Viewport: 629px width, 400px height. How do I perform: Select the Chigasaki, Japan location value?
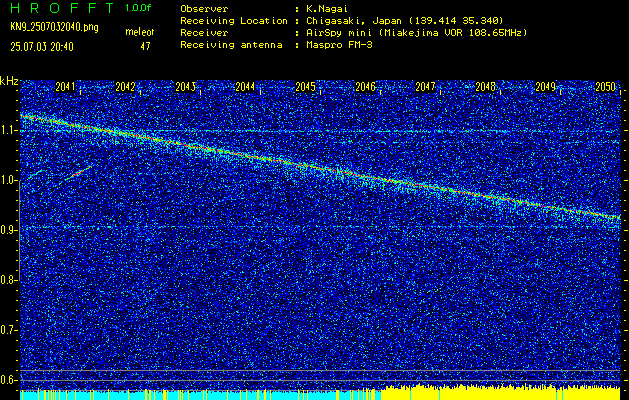(x=405, y=21)
